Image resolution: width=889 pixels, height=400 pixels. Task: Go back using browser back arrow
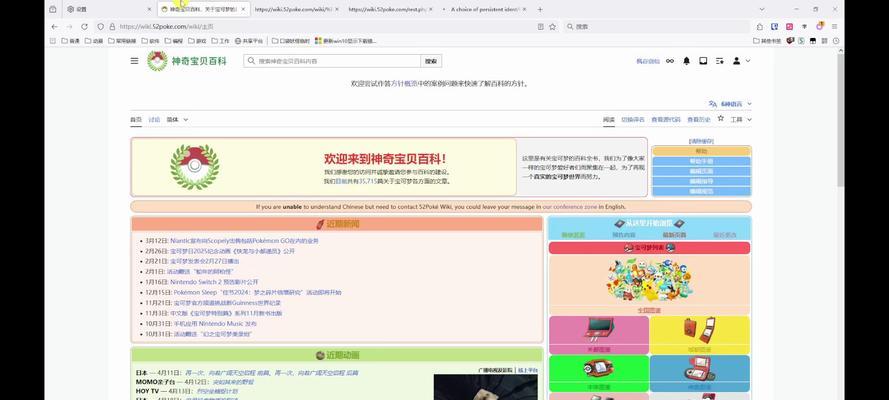click(x=54, y=27)
